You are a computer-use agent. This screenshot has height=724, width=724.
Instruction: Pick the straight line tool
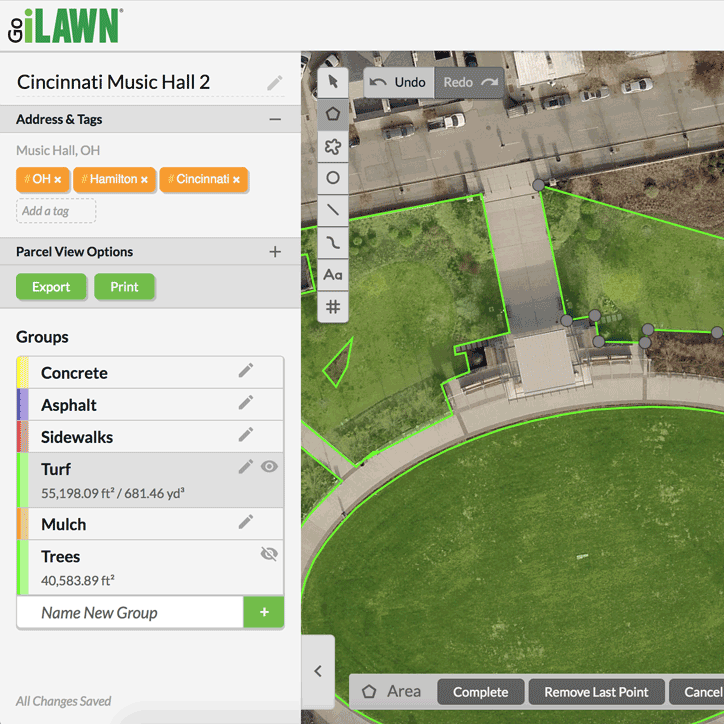pos(333,210)
